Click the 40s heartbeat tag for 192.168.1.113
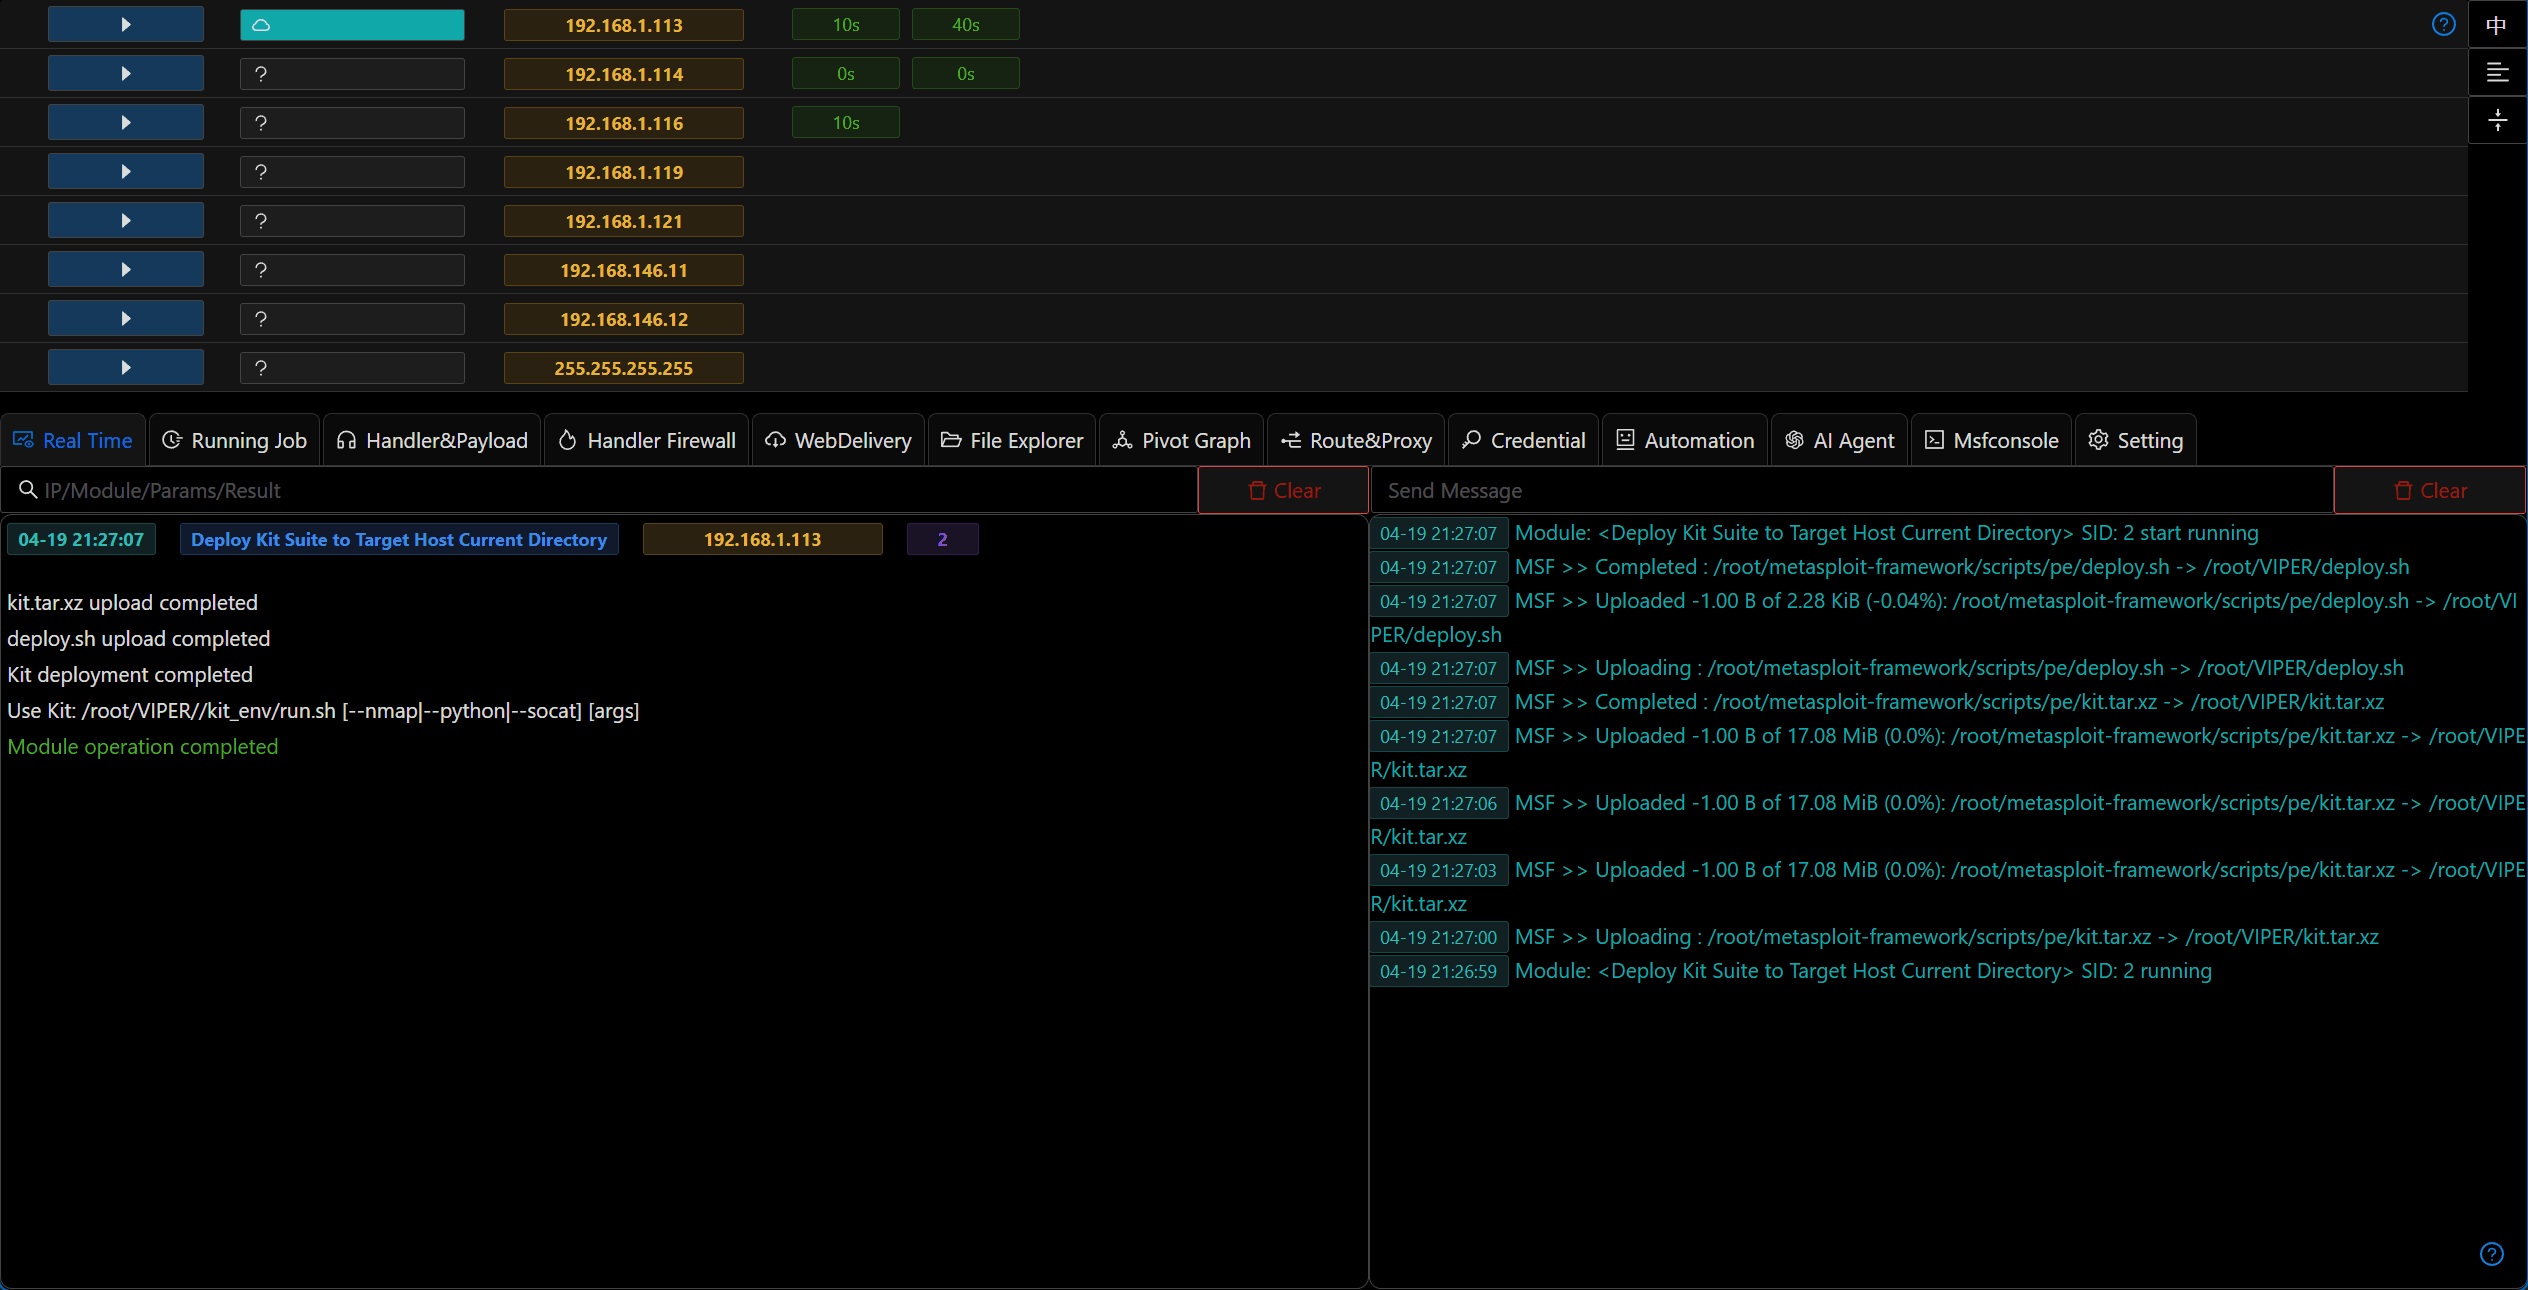Viewport: 2528px width, 1290px height. 966,25
